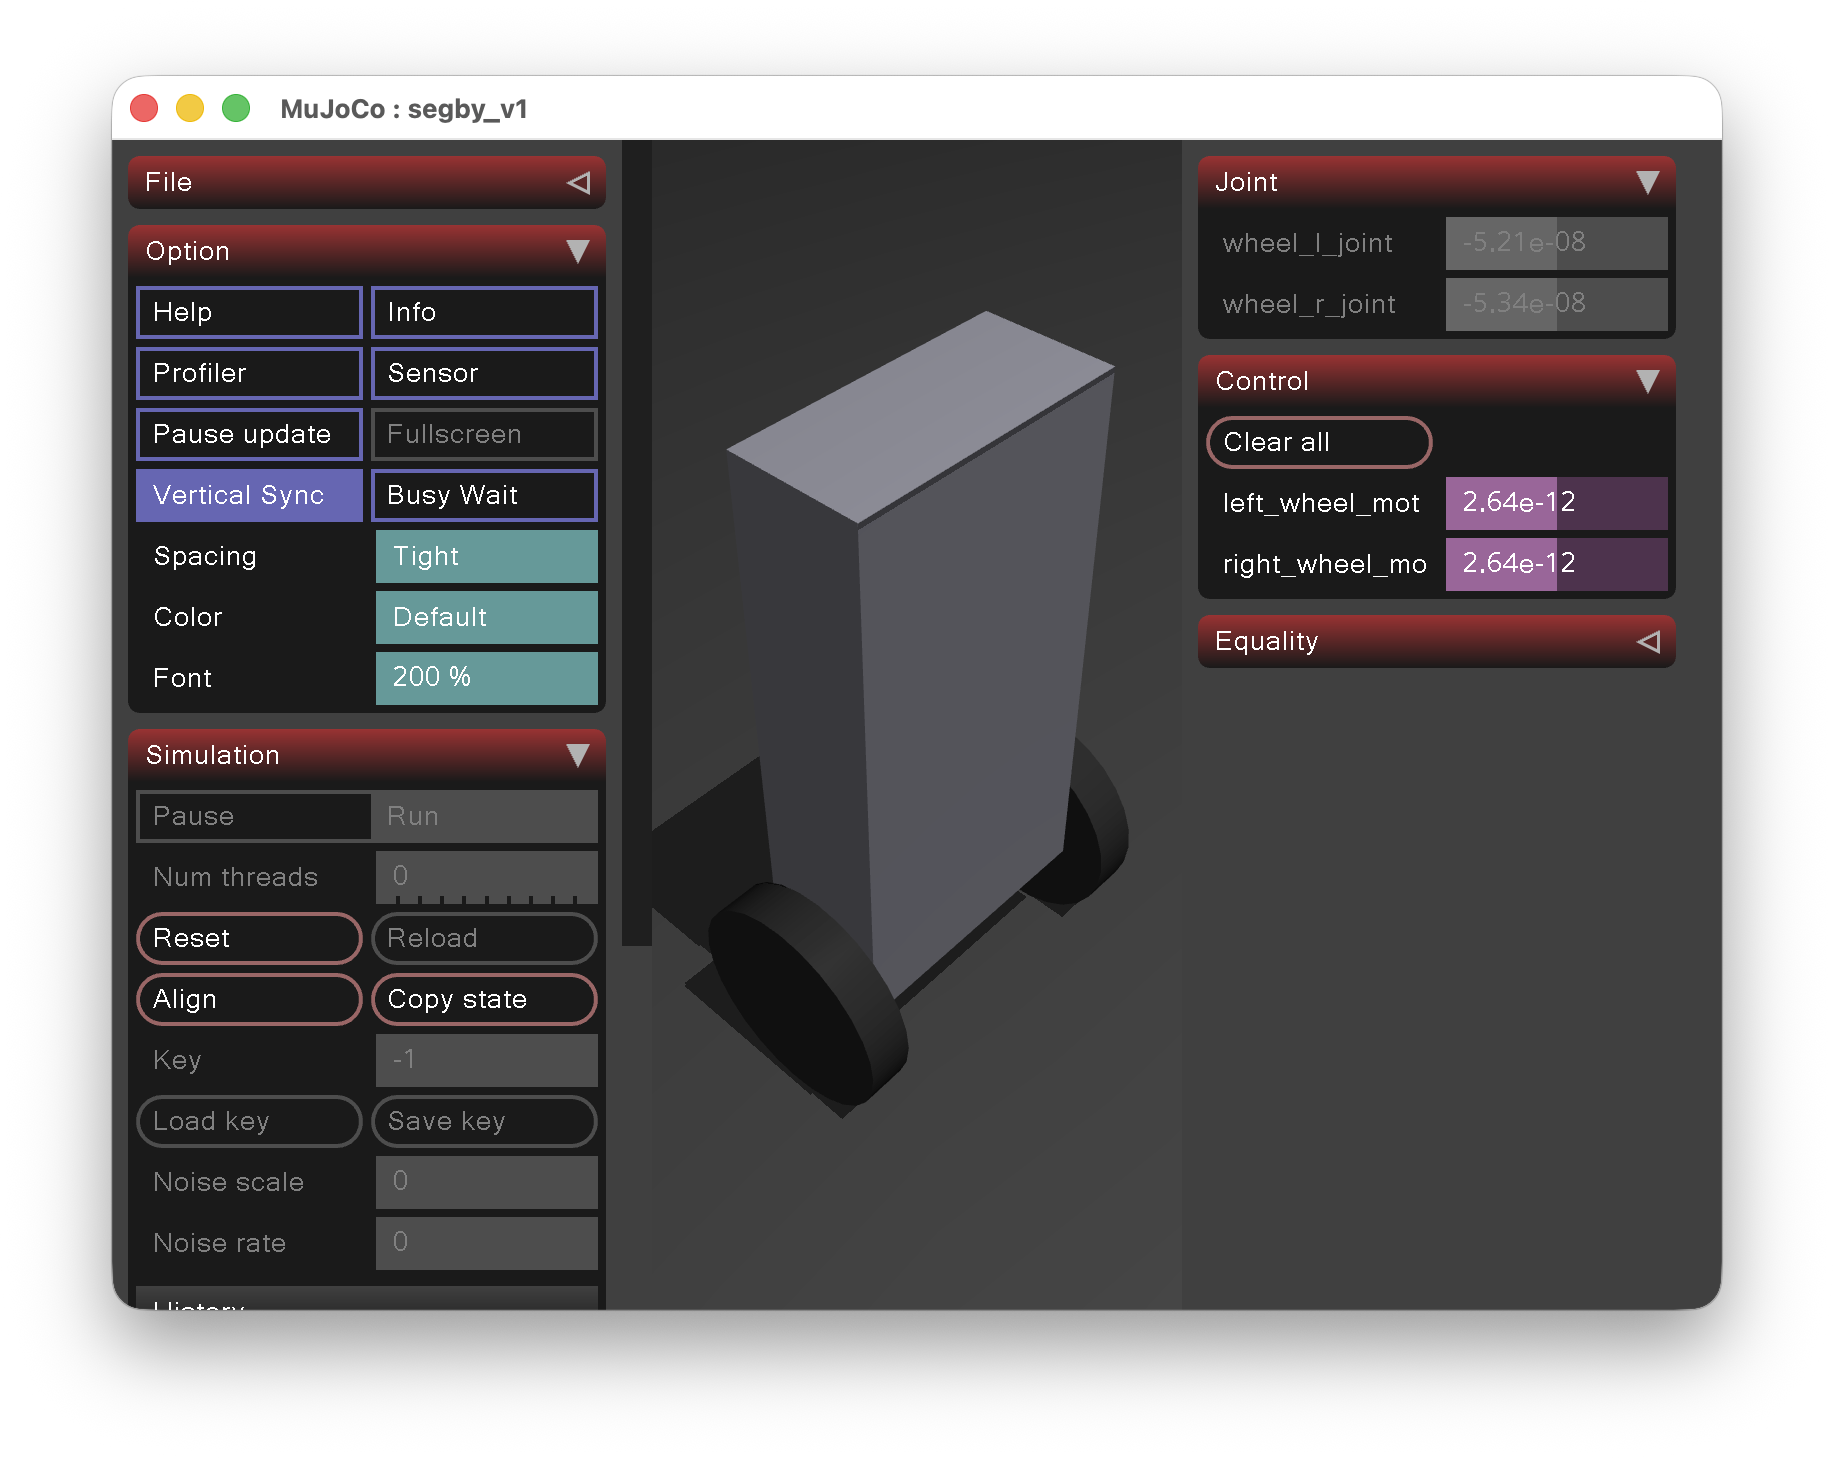Change Spacing from Tight
Viewport: 1834px width, 1458px height.
tap(486, 556)
